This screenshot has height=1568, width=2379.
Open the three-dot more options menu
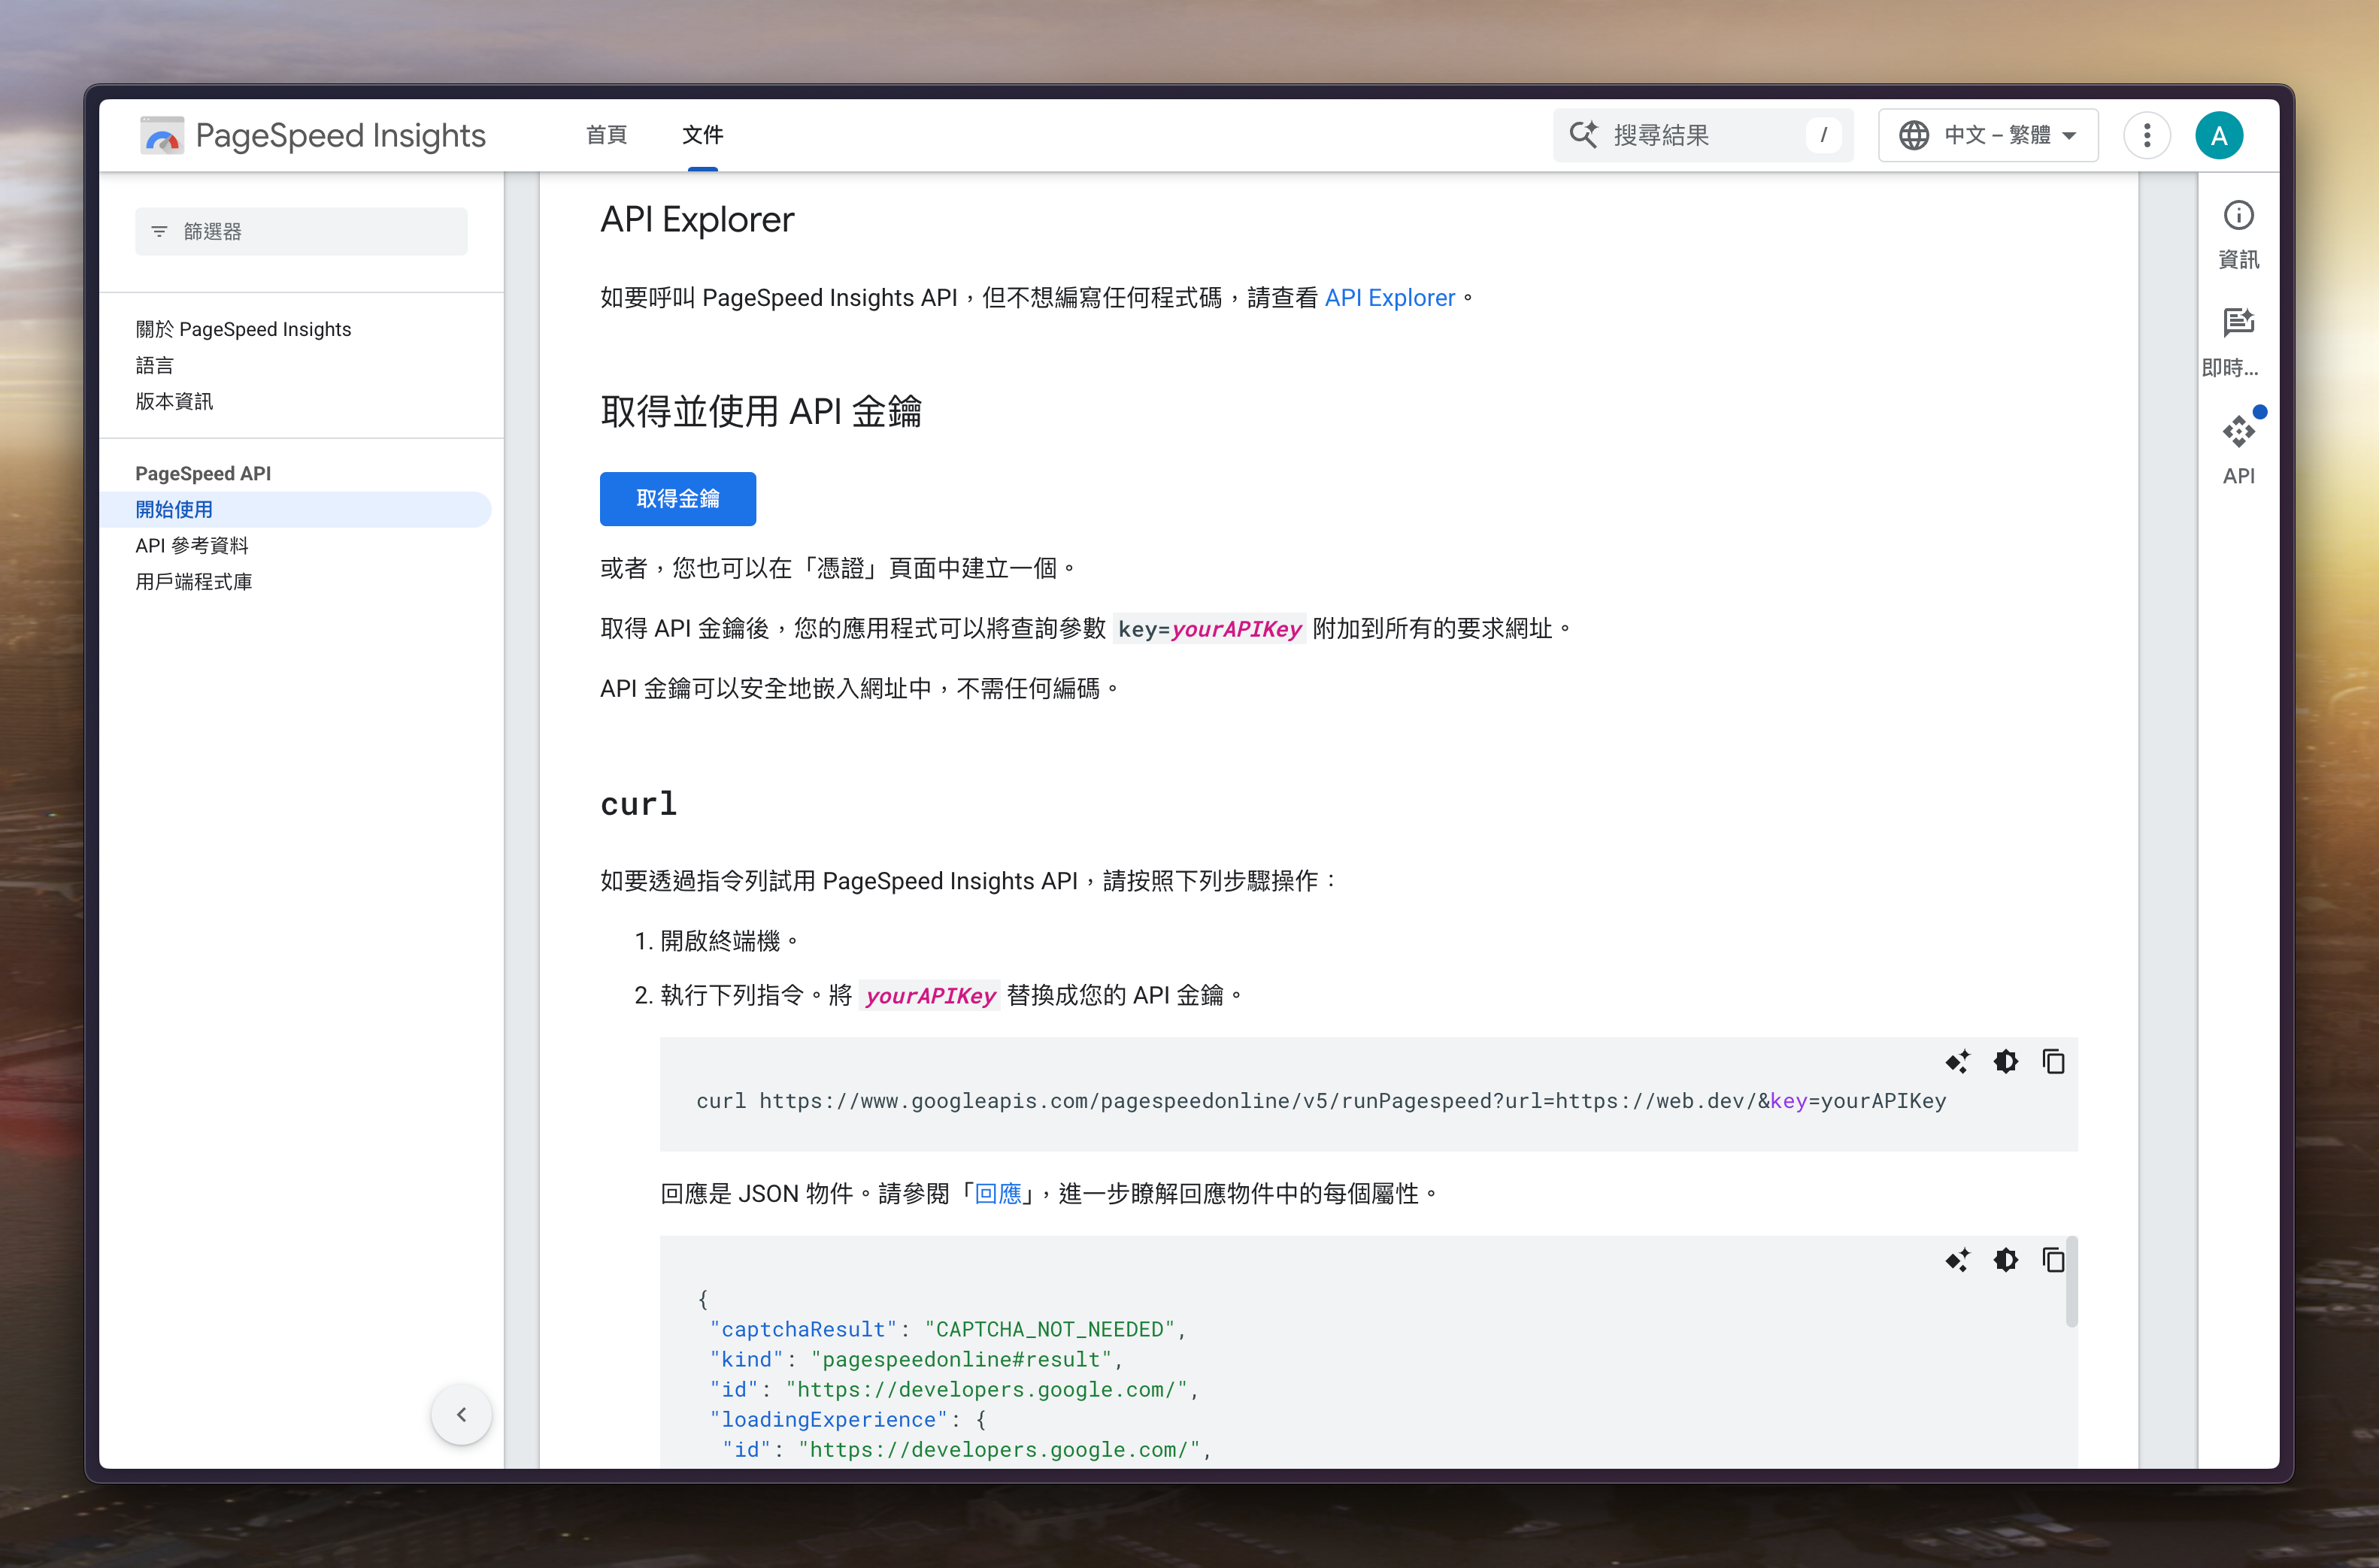tap(2146, 135)
